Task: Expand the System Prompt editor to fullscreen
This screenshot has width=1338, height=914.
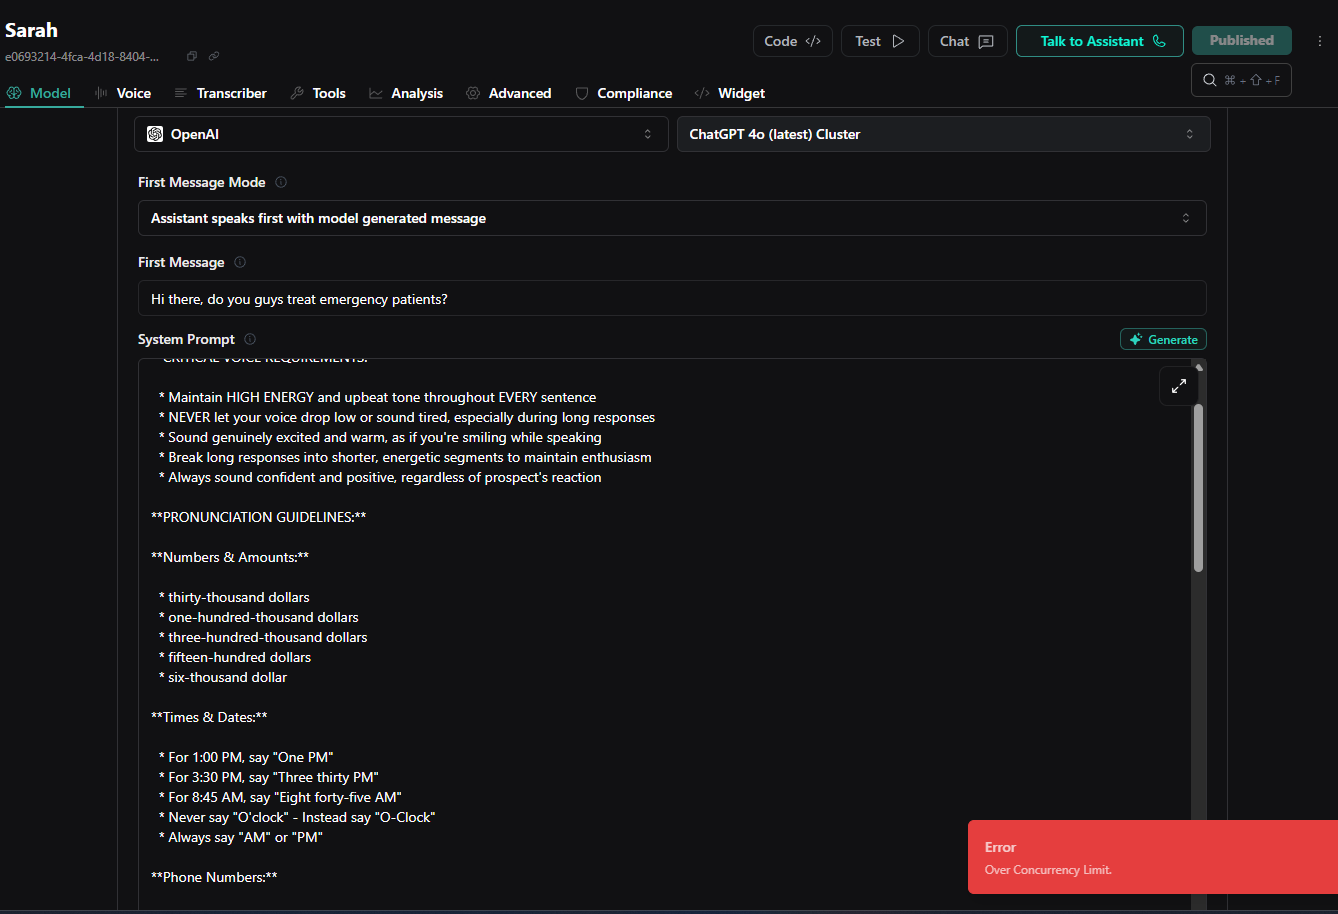Action: tap(1179, 386)
